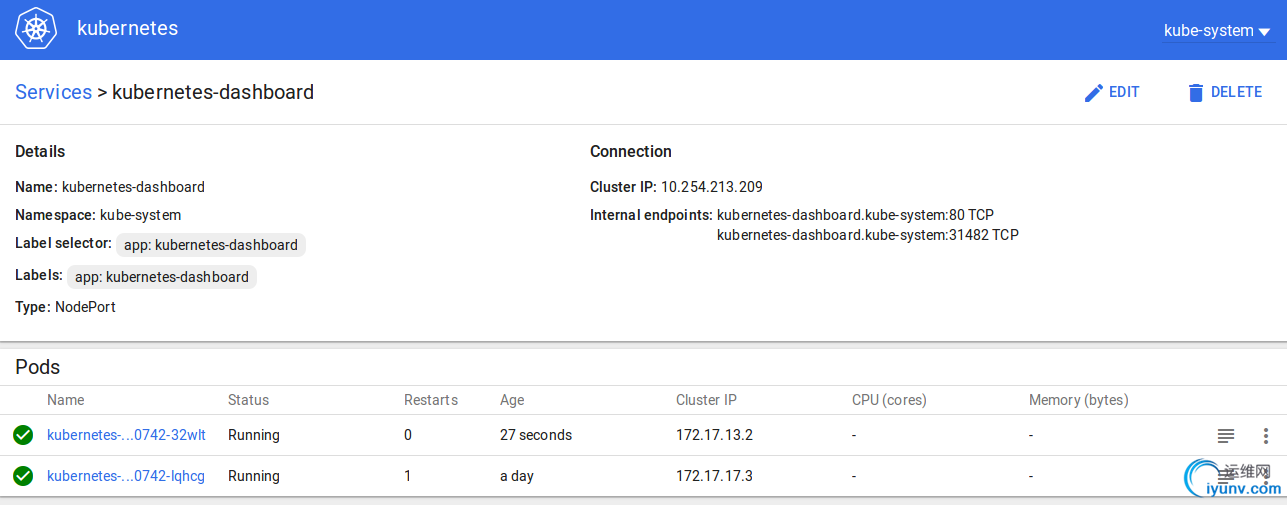Click the CPU (cores) column header

click(x=889, y=400)
